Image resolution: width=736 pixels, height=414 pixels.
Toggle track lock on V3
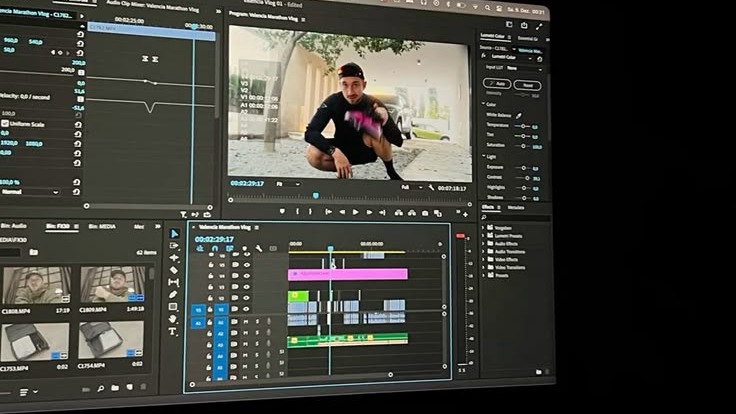tap(210, 287)
